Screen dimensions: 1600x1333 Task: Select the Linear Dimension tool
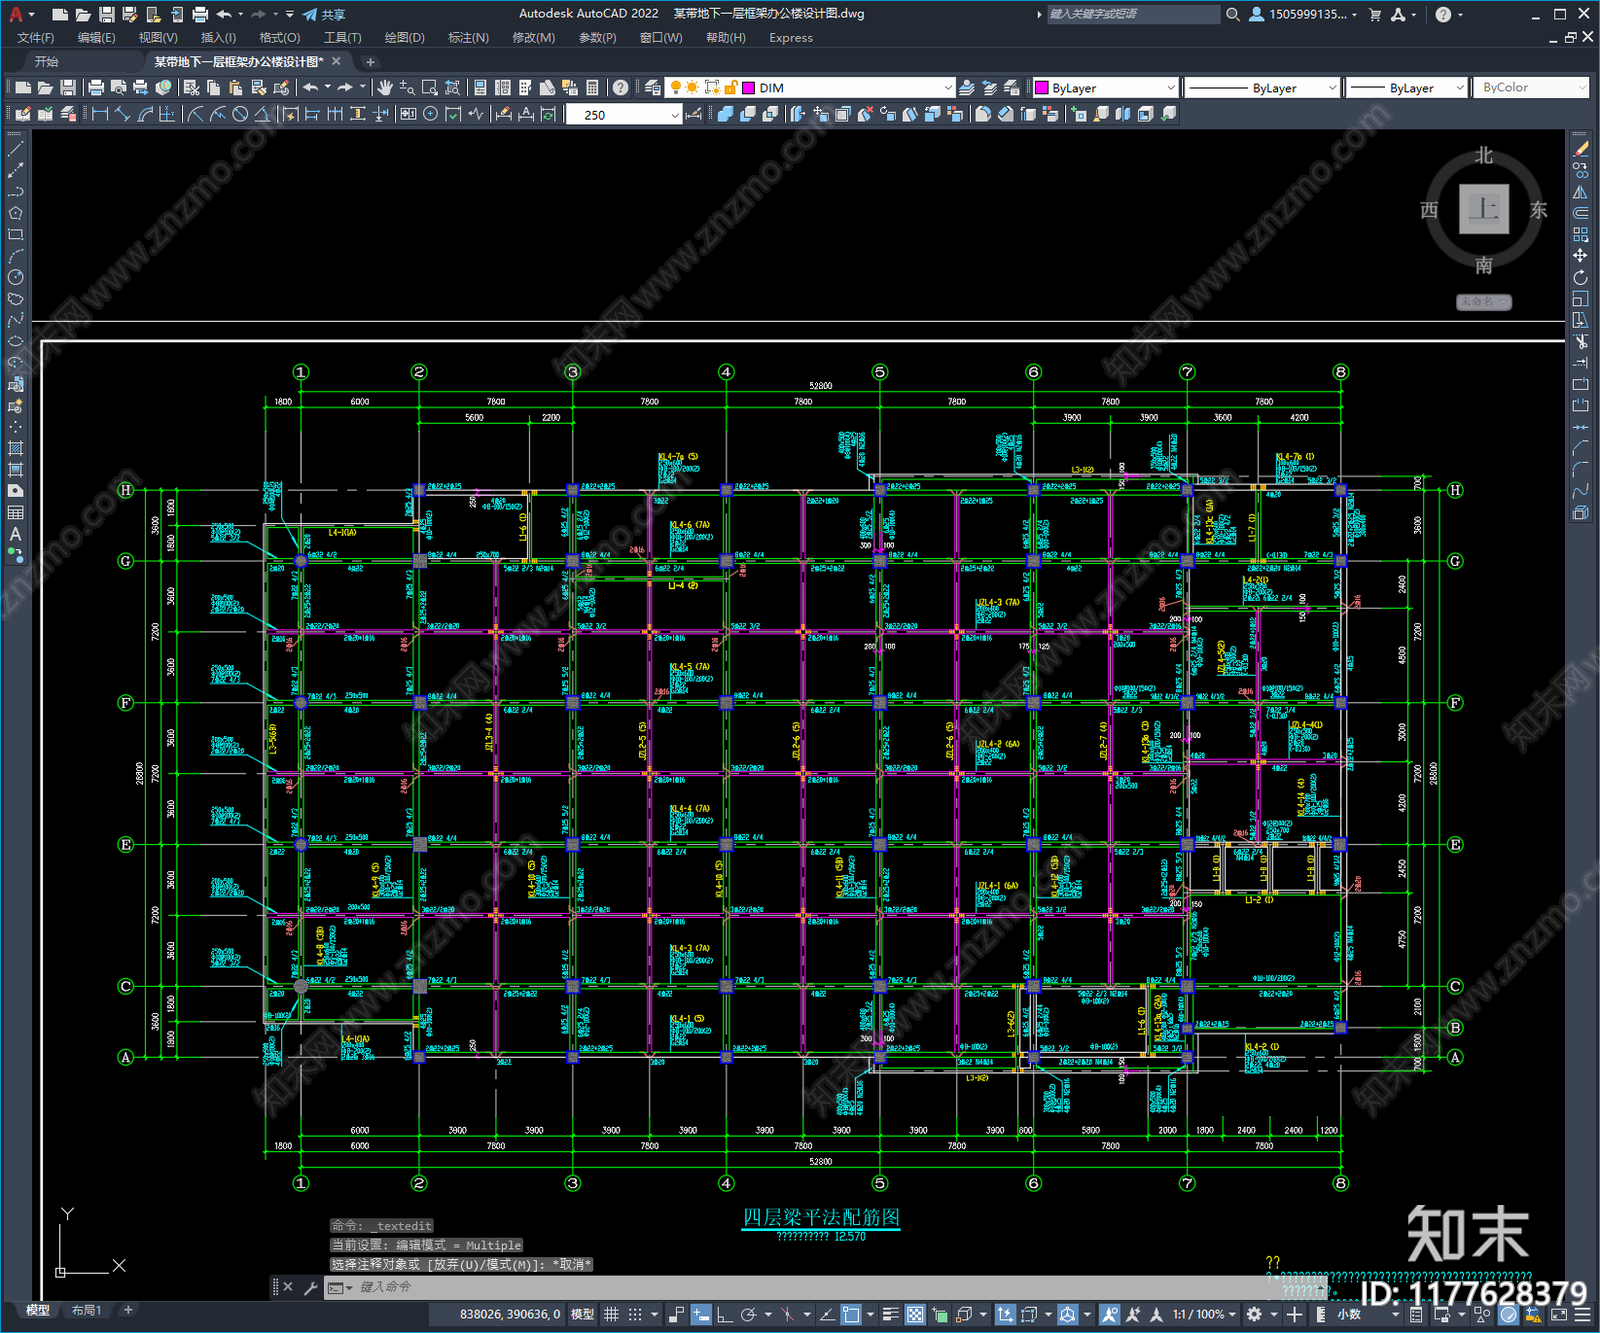pyautogui.click(x=100, y=114)
